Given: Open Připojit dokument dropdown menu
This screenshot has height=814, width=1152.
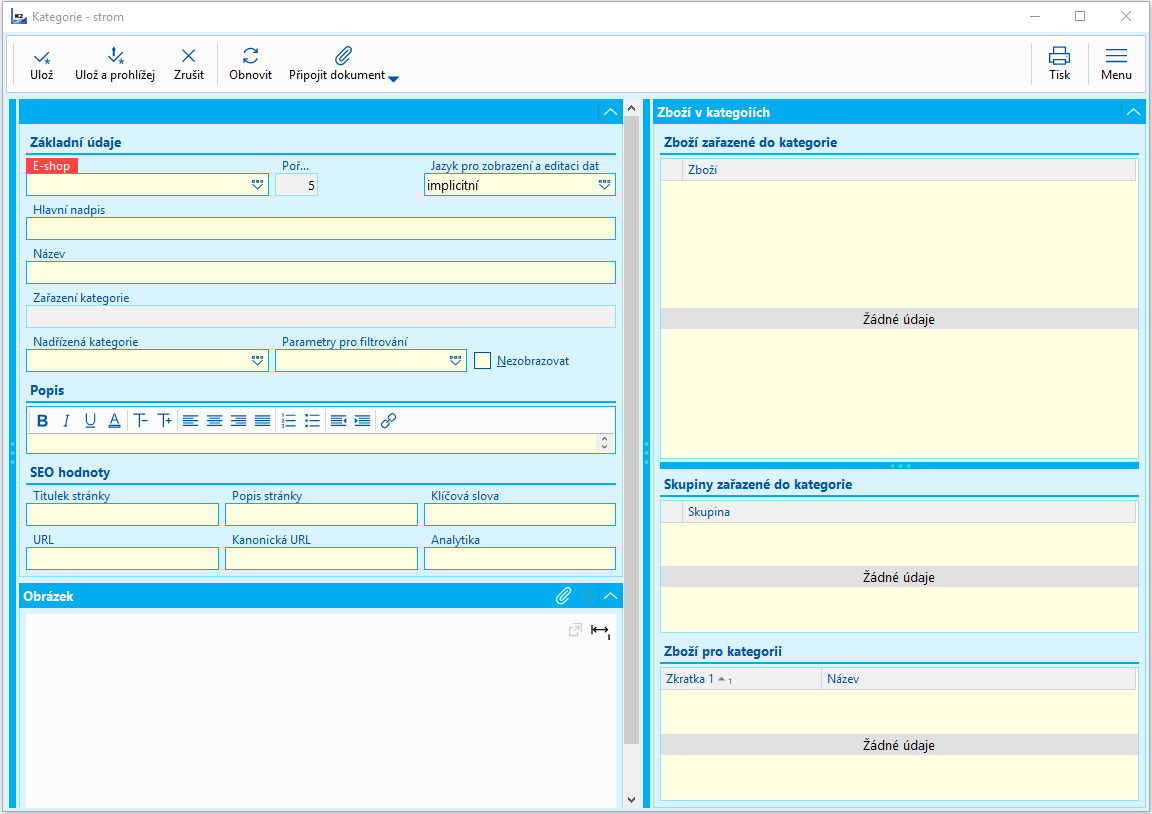Looking at the screenshot, I should point(393,79).
